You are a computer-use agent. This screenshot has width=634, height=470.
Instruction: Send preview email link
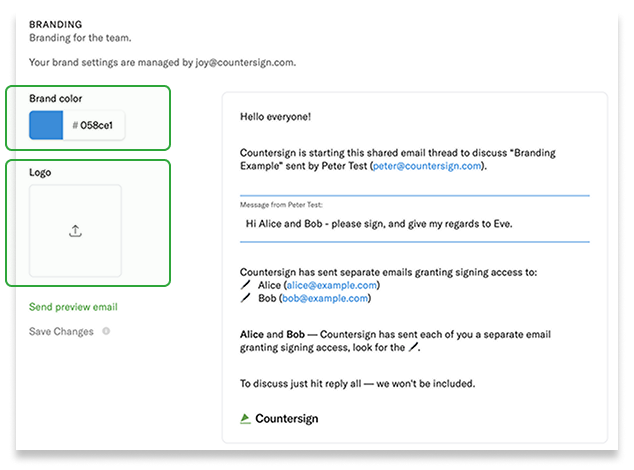pos(73,307)
